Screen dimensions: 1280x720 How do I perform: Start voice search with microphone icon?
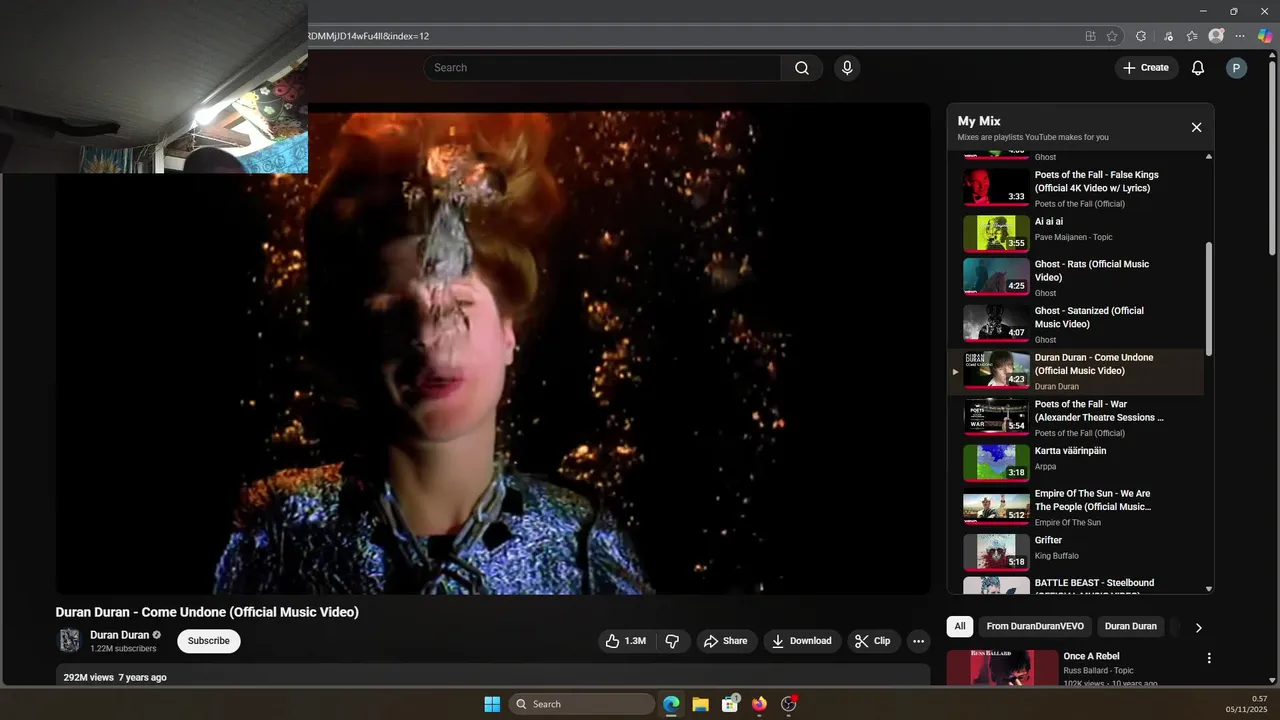[x=847, y=68]
